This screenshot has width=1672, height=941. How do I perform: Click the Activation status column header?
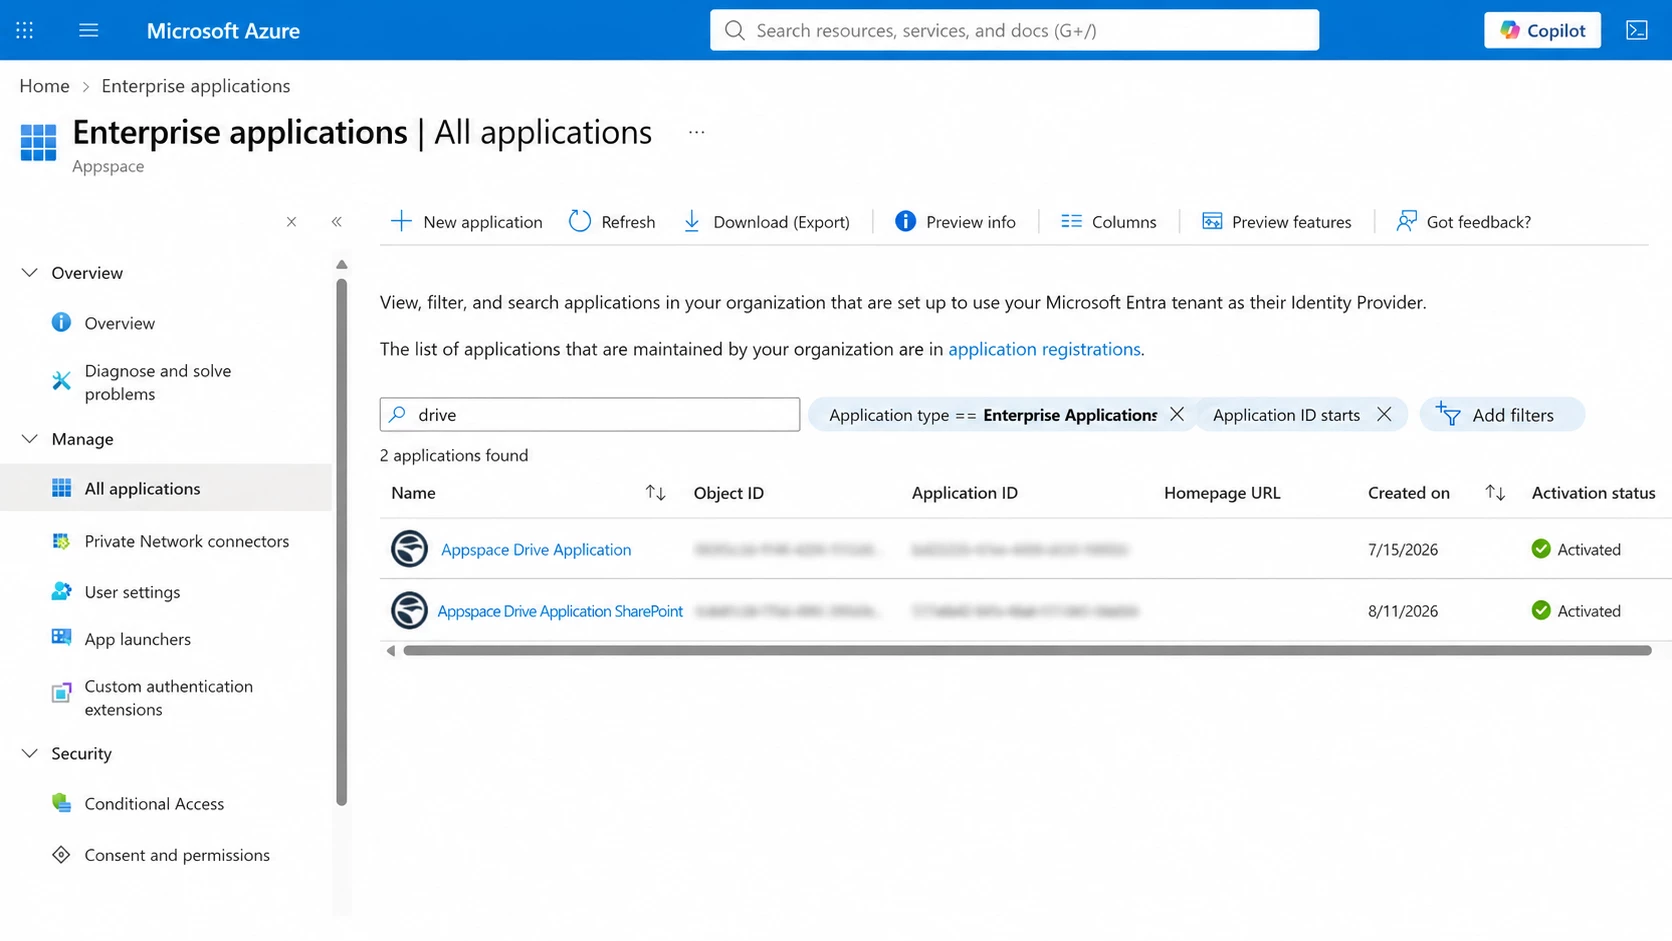1593,493
